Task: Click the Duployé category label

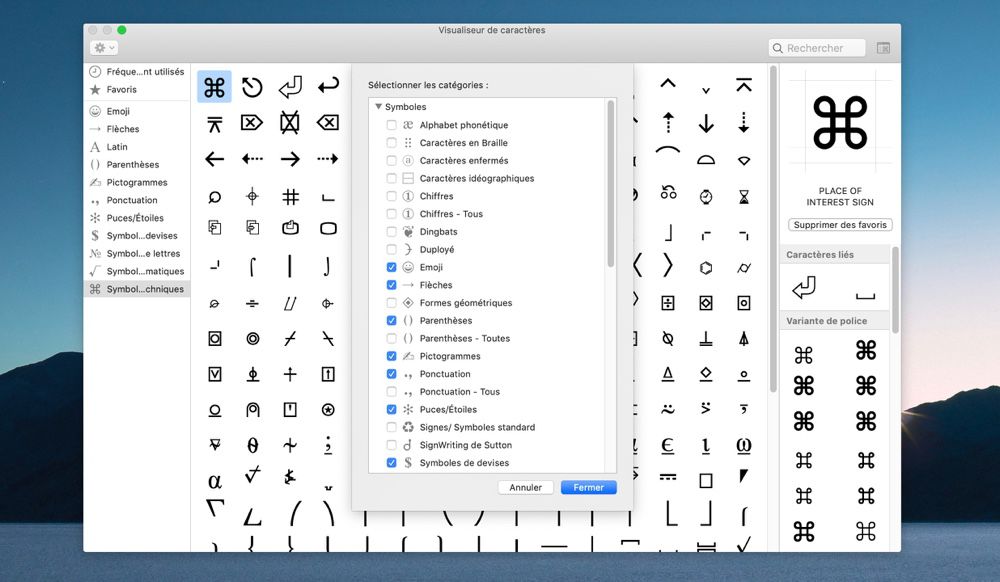Action: pos(437,249)
